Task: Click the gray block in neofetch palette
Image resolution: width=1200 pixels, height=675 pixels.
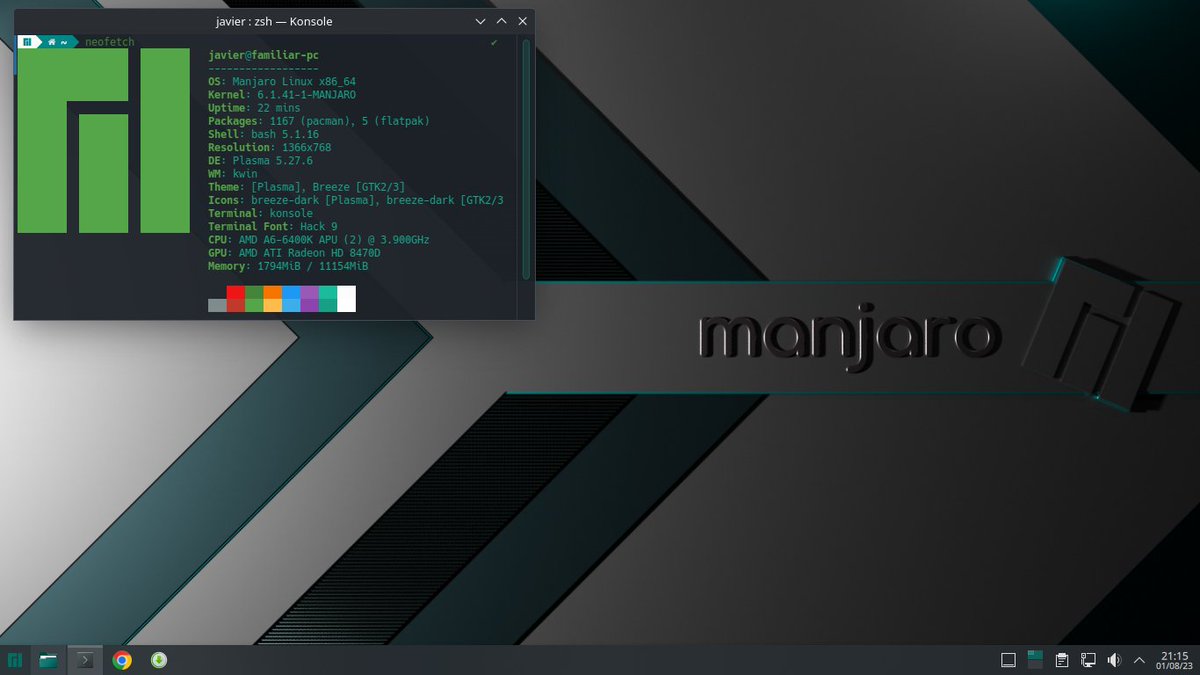Action: [x=217, y=305]
